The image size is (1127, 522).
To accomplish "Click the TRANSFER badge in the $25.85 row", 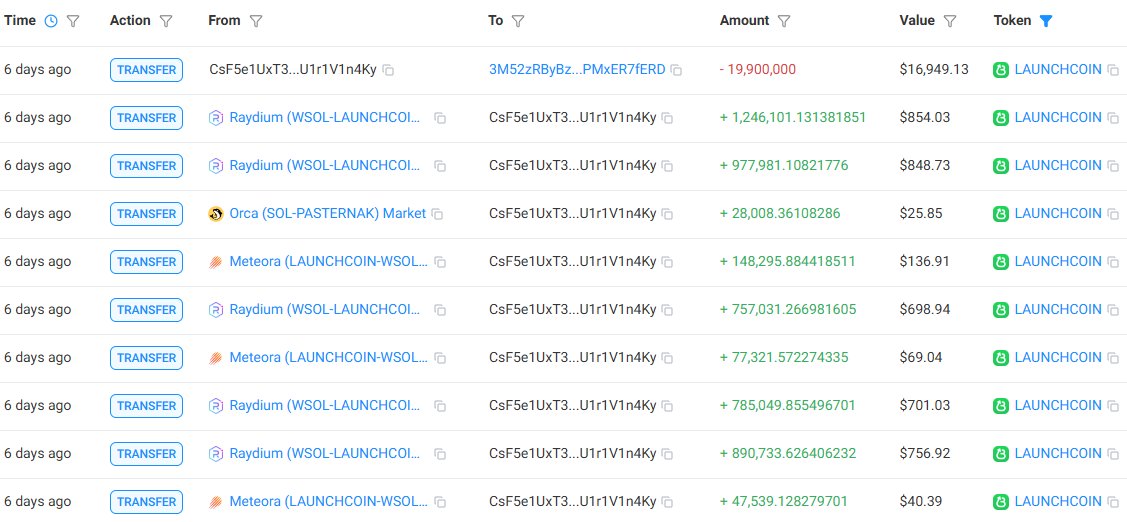I will [147, 214].
